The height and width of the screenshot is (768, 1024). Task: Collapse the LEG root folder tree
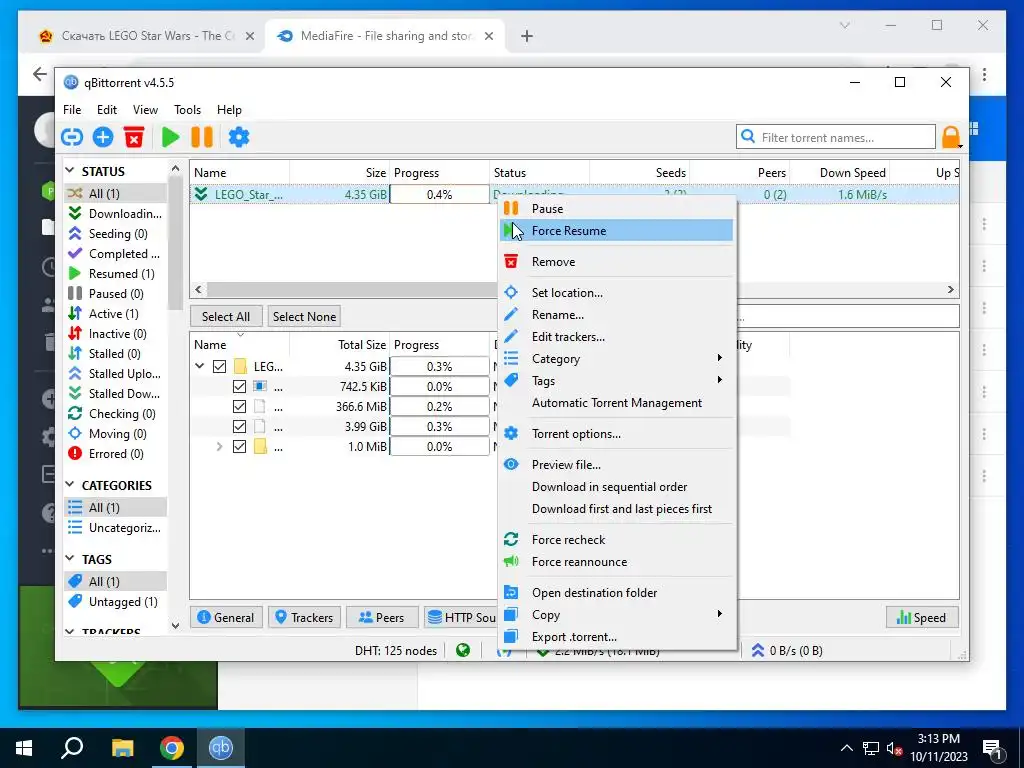(x=200, y=366)
